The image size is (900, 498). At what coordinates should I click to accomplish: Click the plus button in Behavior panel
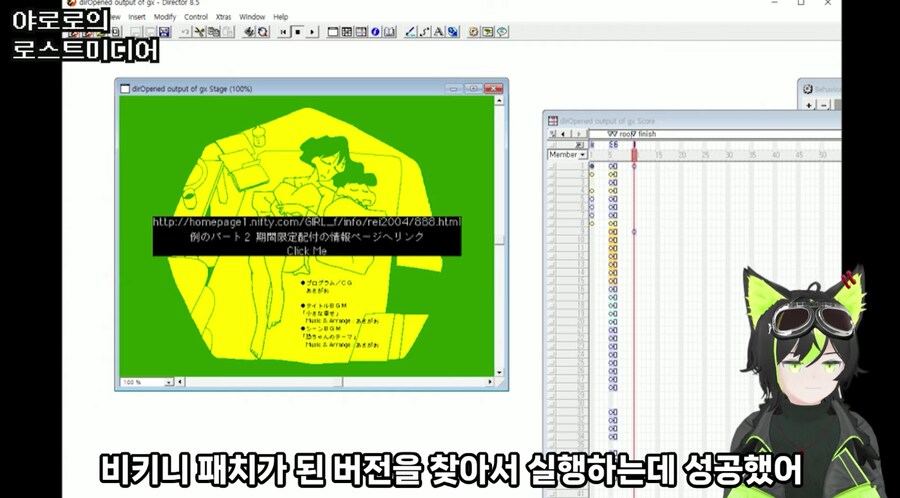coord(809,106)
